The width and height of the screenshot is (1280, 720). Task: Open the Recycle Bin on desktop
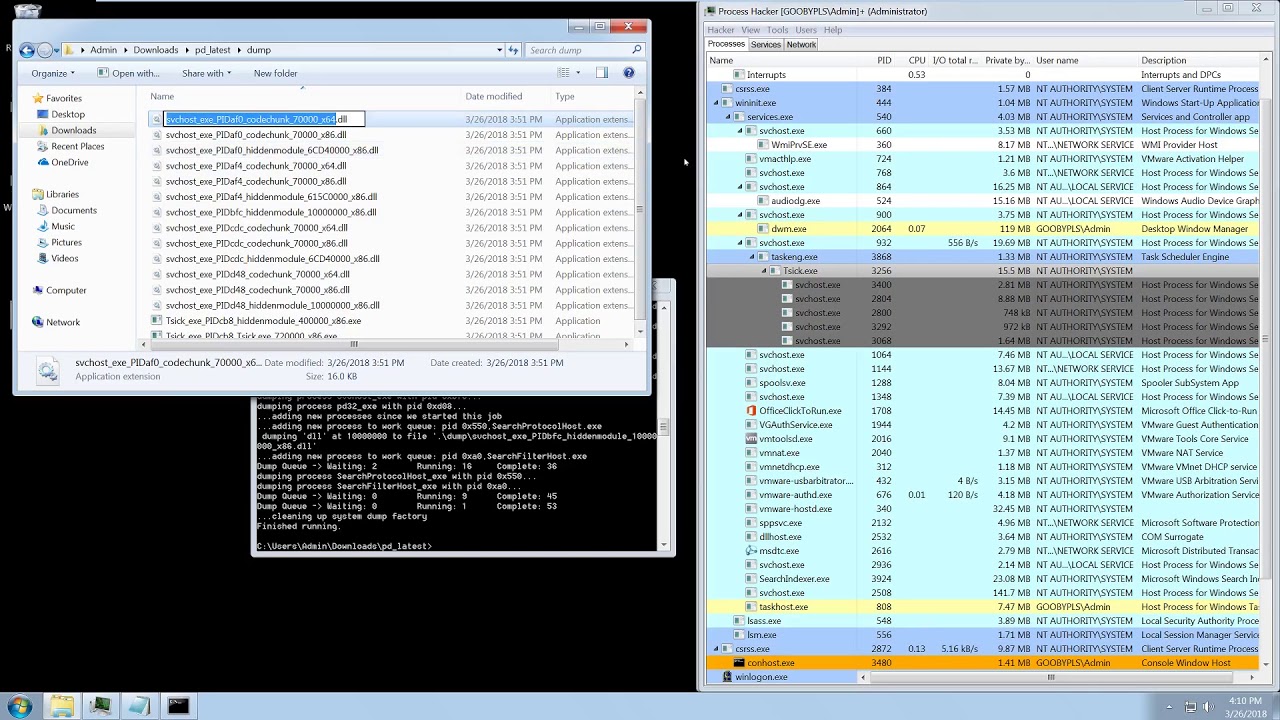(x=29, y=10)
